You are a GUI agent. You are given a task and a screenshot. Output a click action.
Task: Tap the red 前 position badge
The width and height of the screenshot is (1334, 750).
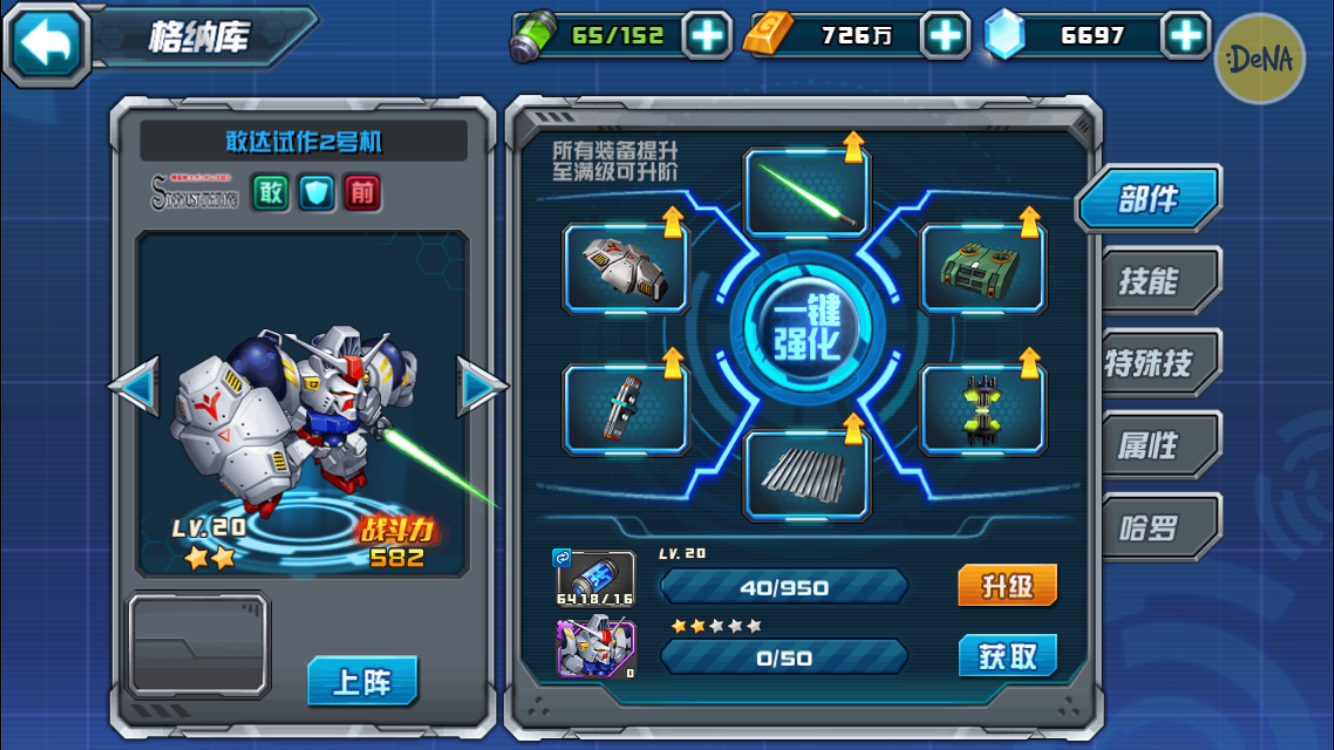click(x=362, y=192)
